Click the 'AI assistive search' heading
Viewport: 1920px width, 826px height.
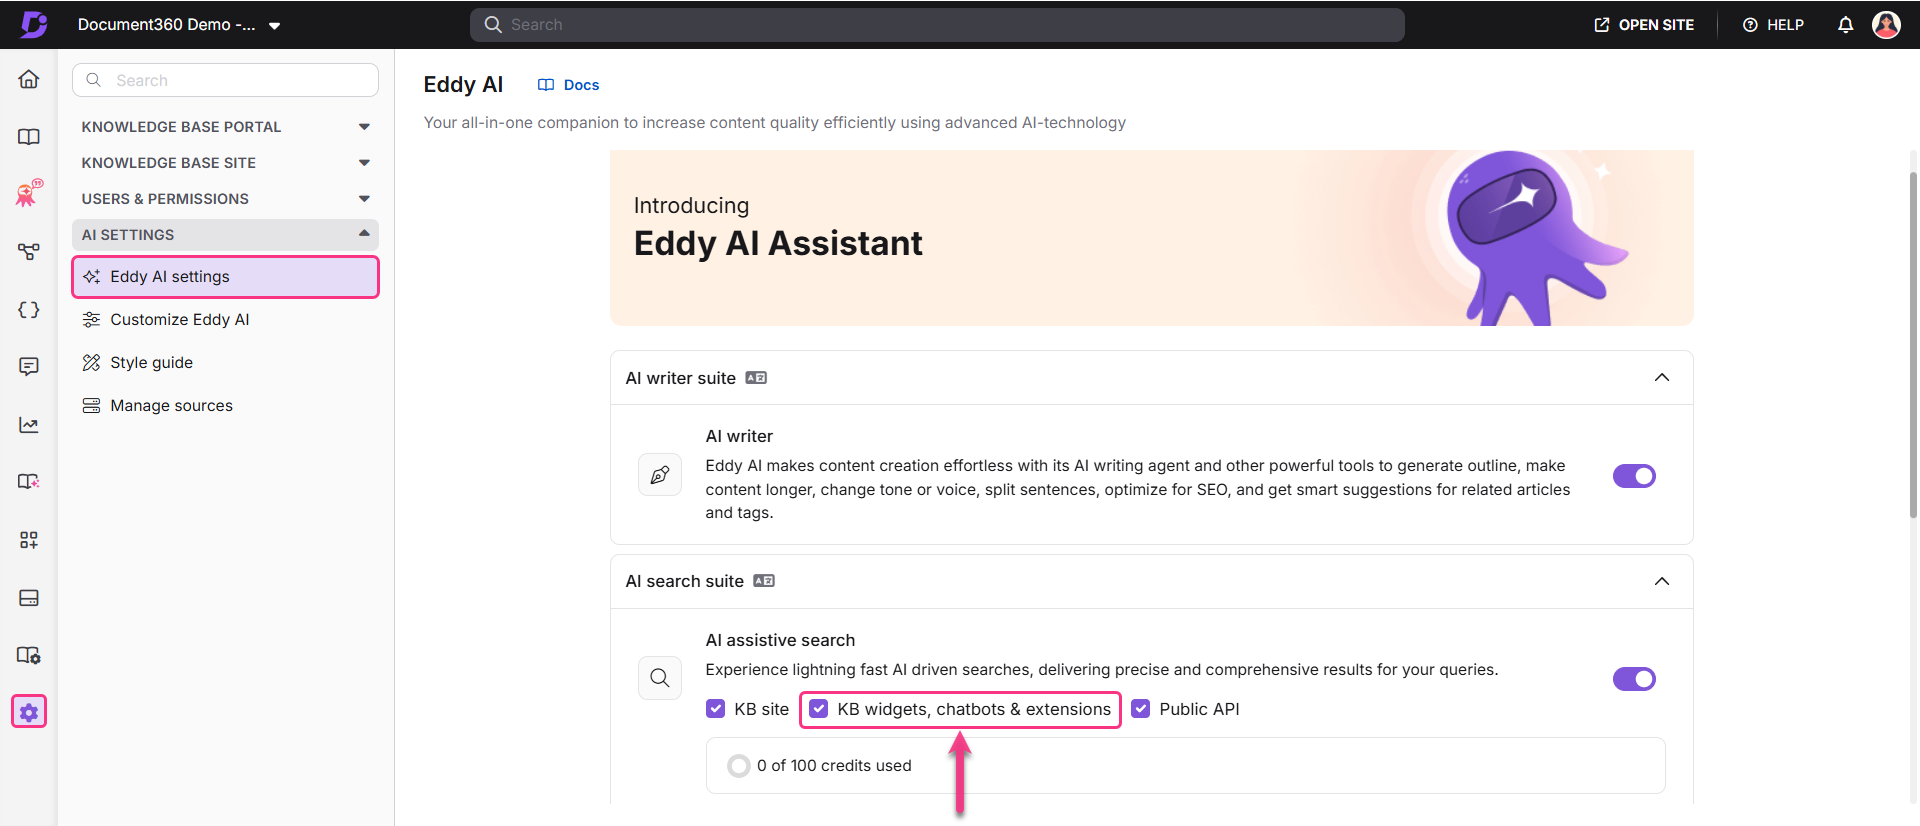click(x=780, y=640)
